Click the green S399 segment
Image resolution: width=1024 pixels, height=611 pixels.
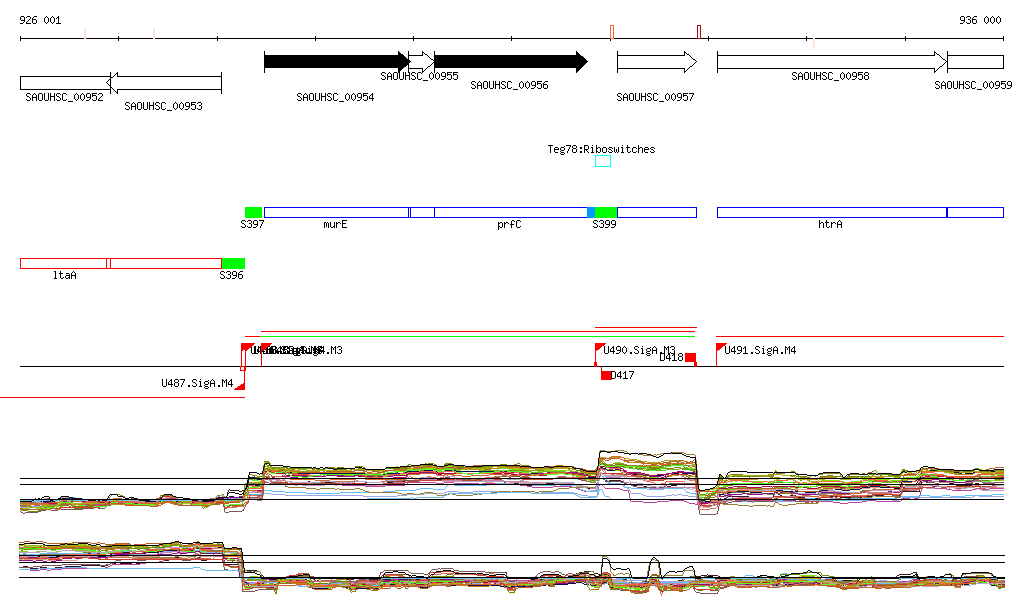pos(605,212)
